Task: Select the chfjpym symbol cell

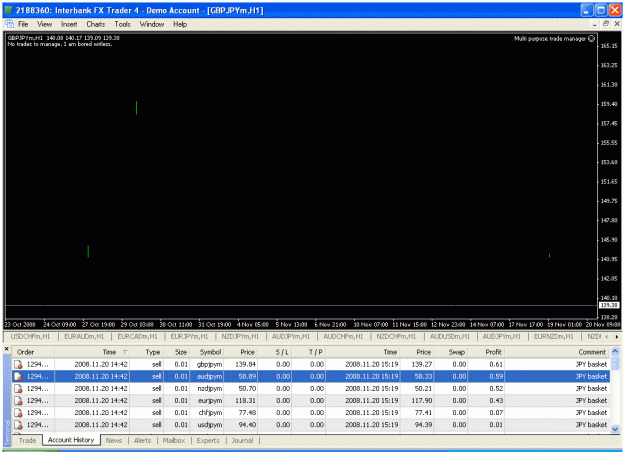Action: [210, 413]
